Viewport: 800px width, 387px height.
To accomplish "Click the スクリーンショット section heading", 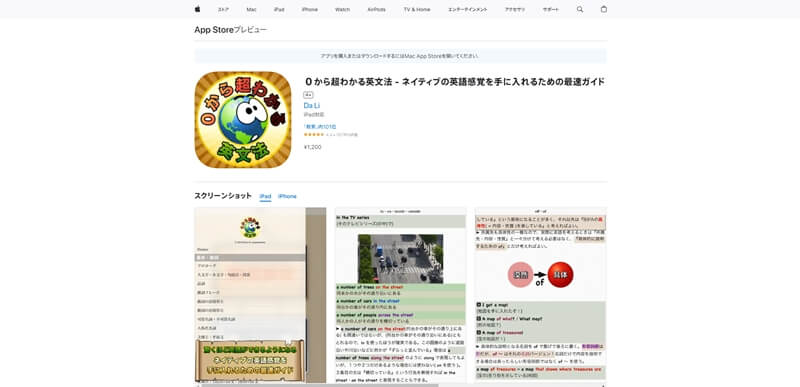I will coord(223,196).
